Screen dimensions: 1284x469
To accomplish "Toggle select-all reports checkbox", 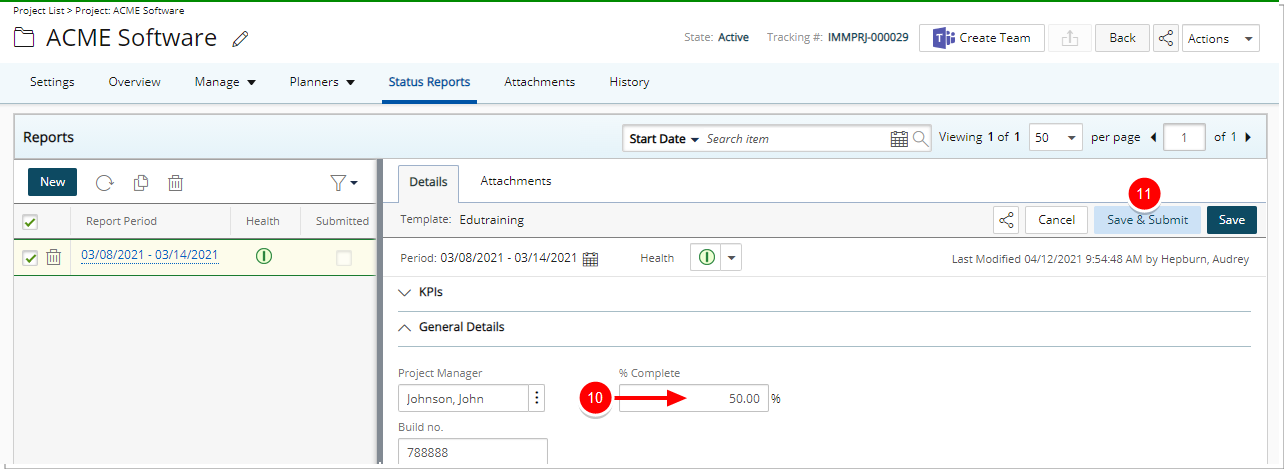I will [x=30, y=222].
